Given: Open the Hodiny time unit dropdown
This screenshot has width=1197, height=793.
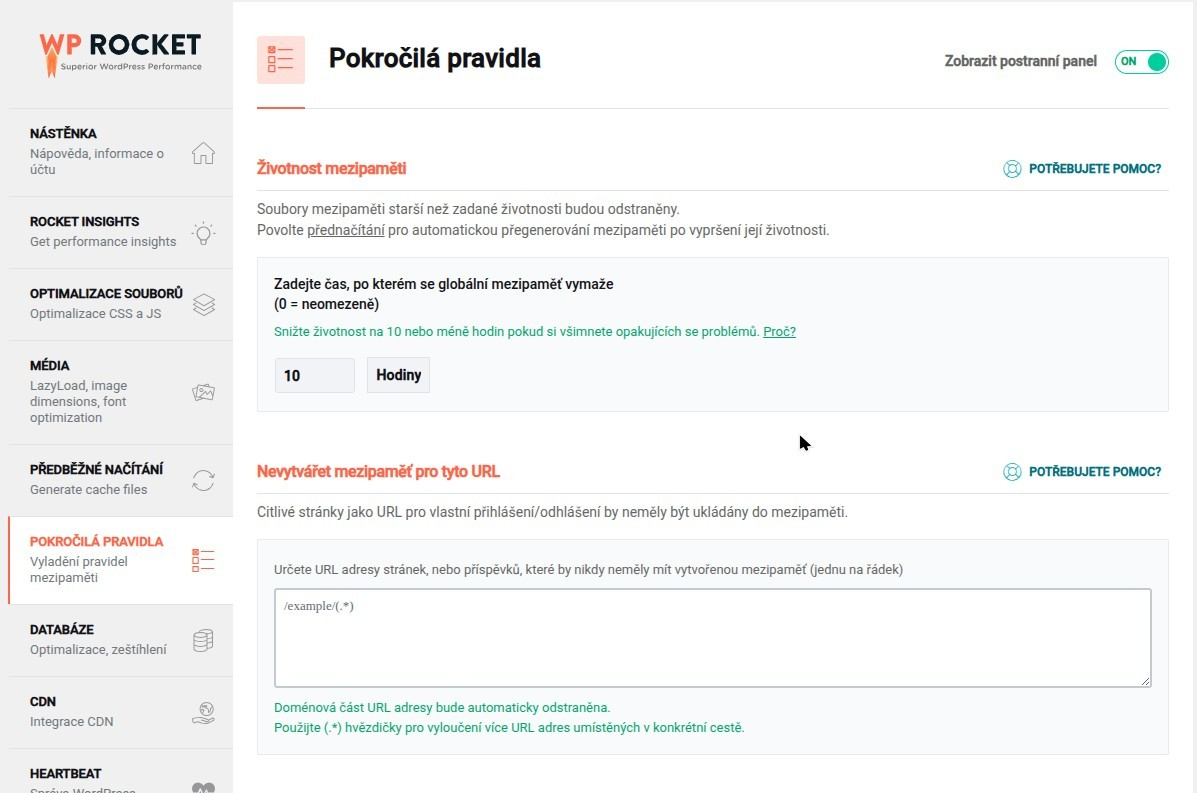Looking at the screenshot, I should click(x=398, y=376).
